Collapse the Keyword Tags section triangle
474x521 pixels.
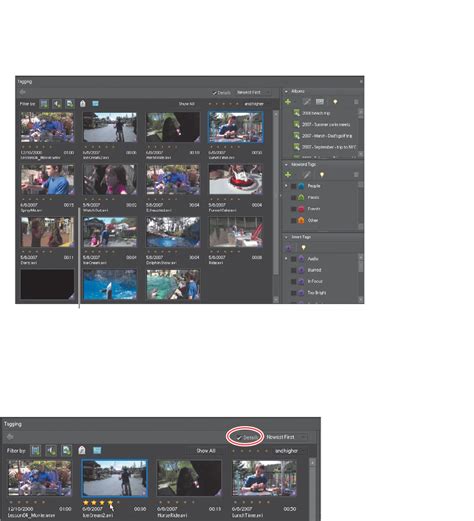[x=286, y=164]
